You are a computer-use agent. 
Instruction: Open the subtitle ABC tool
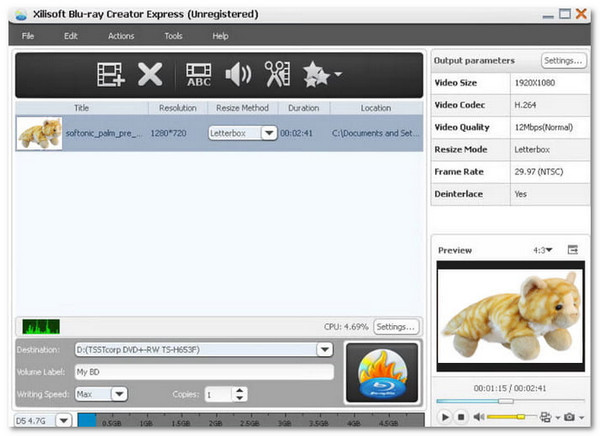coord(199,75)
